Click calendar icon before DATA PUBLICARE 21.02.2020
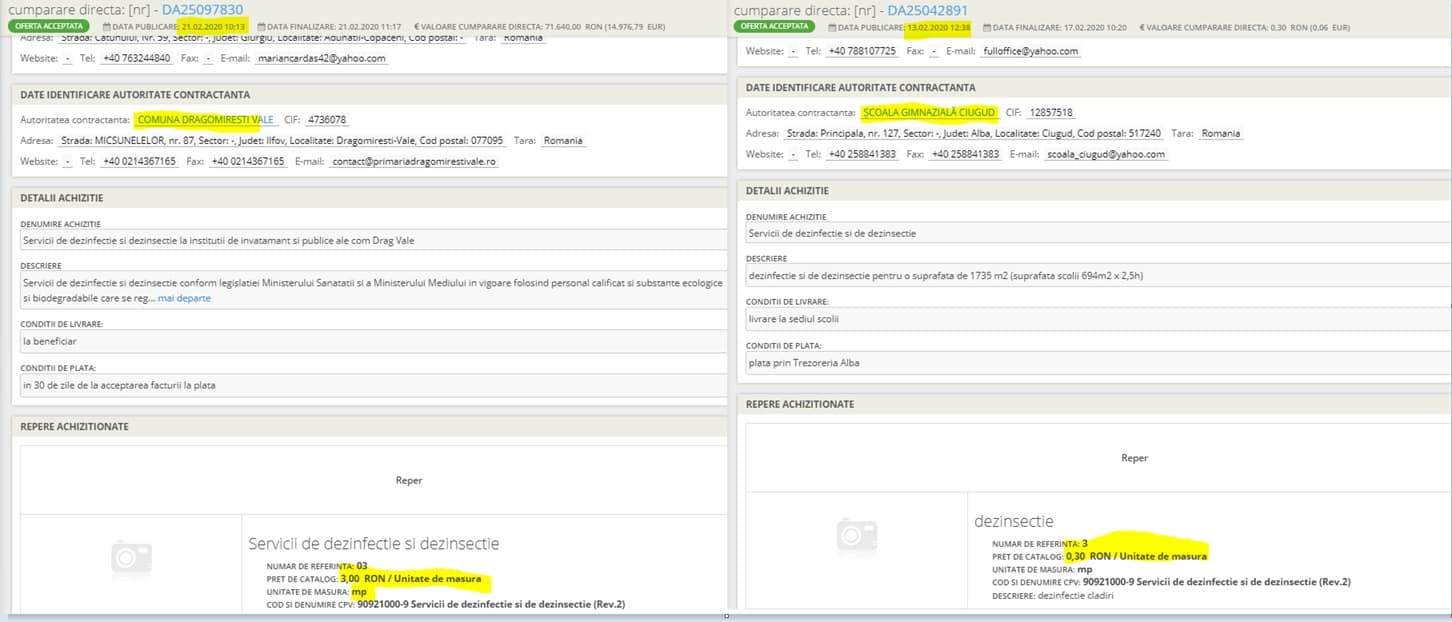 point(106,26)
